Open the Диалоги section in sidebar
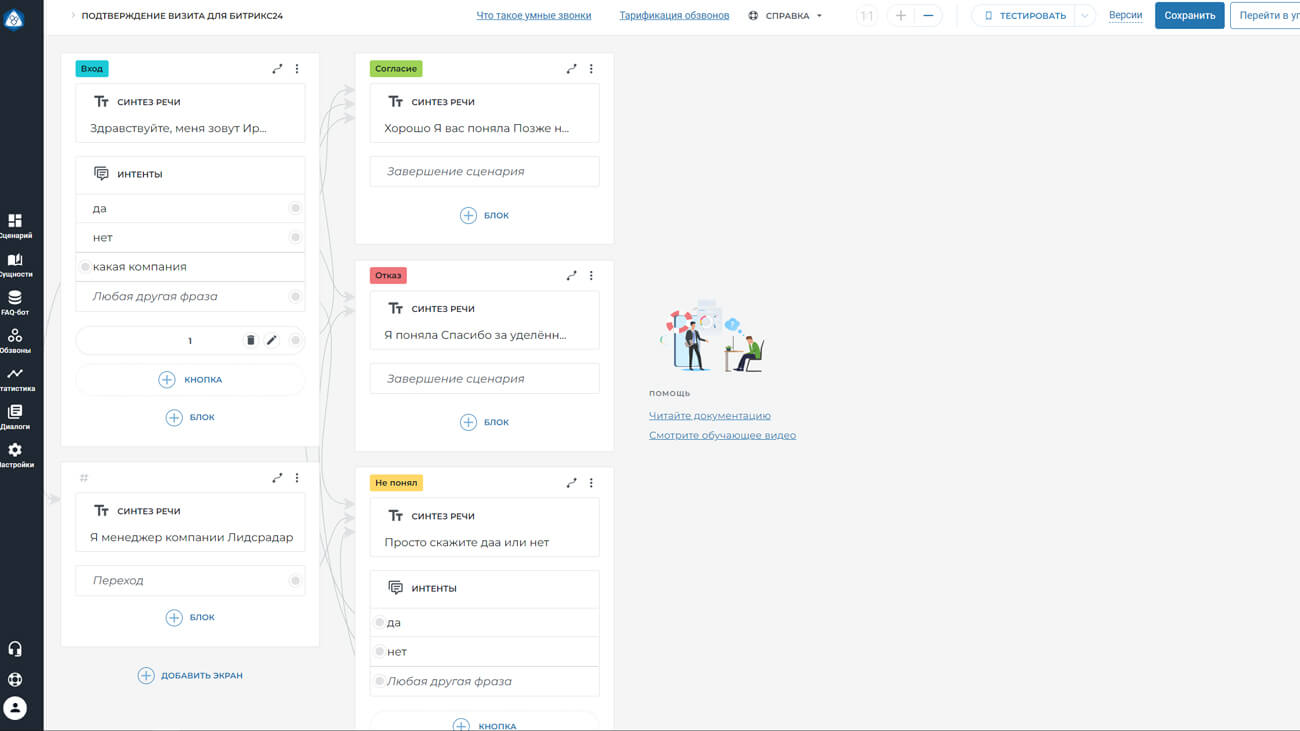Screen dimensions: 1300x731 (x=15, y=416)
